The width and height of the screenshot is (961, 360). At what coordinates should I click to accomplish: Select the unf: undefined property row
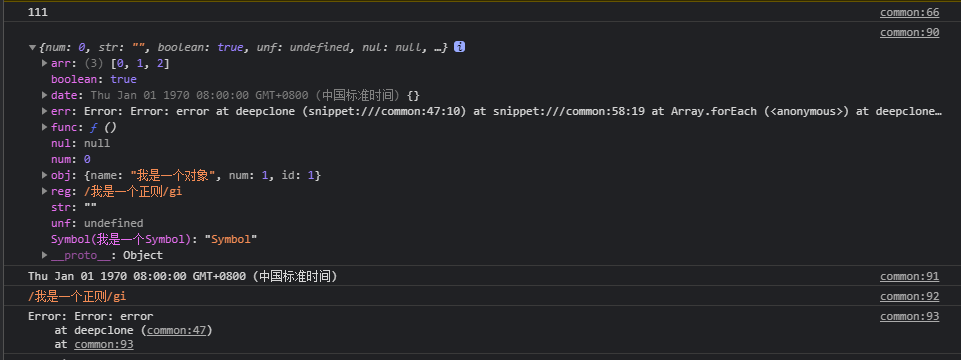(x=97, y=223)
